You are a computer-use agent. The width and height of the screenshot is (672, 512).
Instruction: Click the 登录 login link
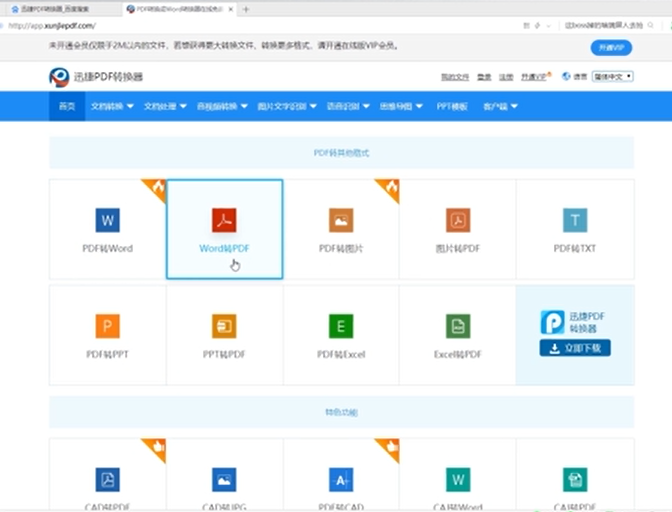pyautogui.click(x=484, y=77)
